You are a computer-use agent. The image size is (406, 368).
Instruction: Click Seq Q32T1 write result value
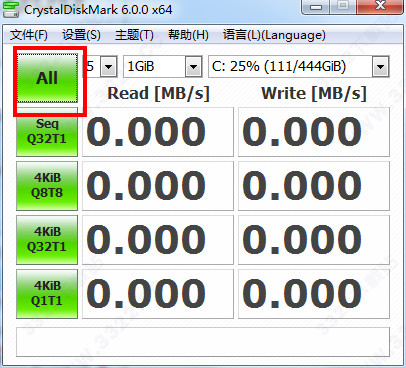314,132
